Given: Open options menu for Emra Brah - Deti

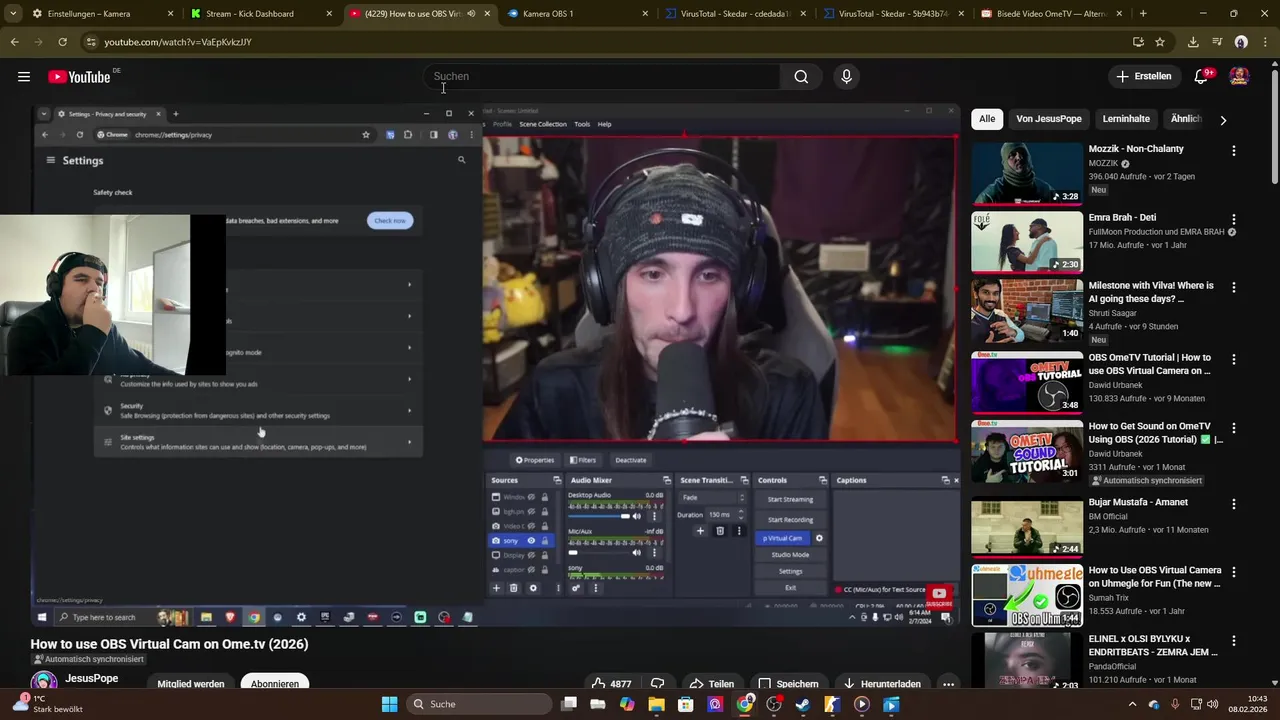Looking at the screenshot, I should pyautogui.click(x=1233, y=219).
